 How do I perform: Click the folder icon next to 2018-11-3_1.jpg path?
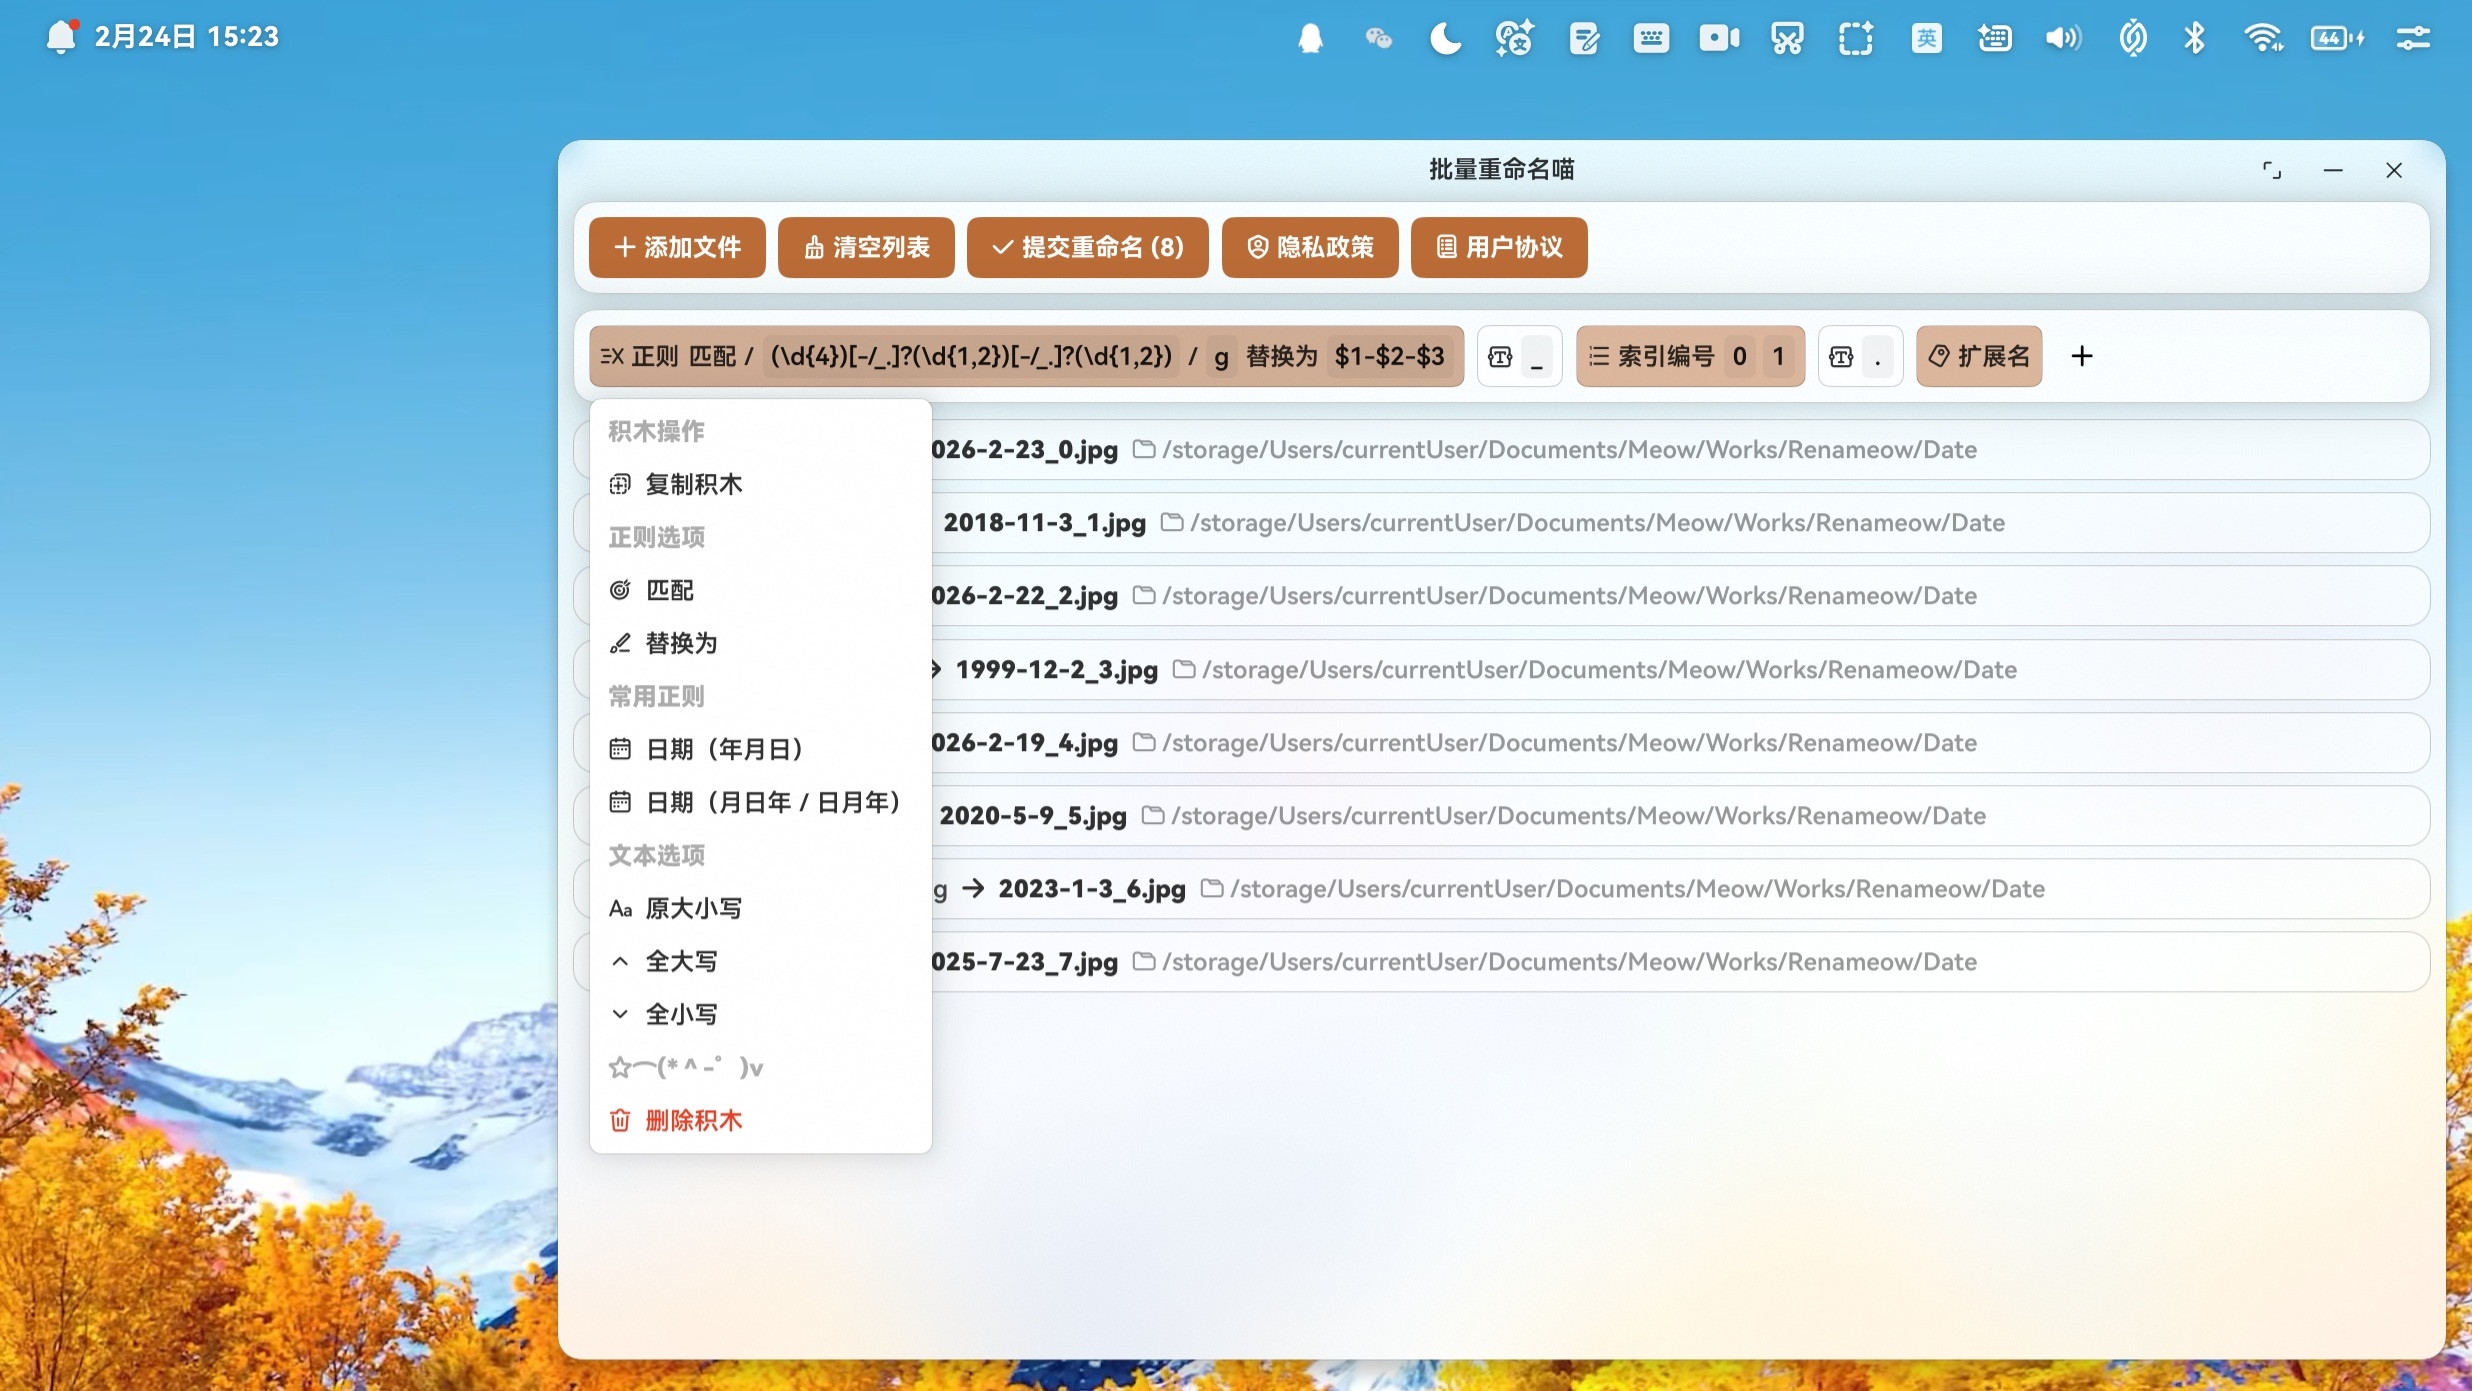click(x=1172, y=522)
